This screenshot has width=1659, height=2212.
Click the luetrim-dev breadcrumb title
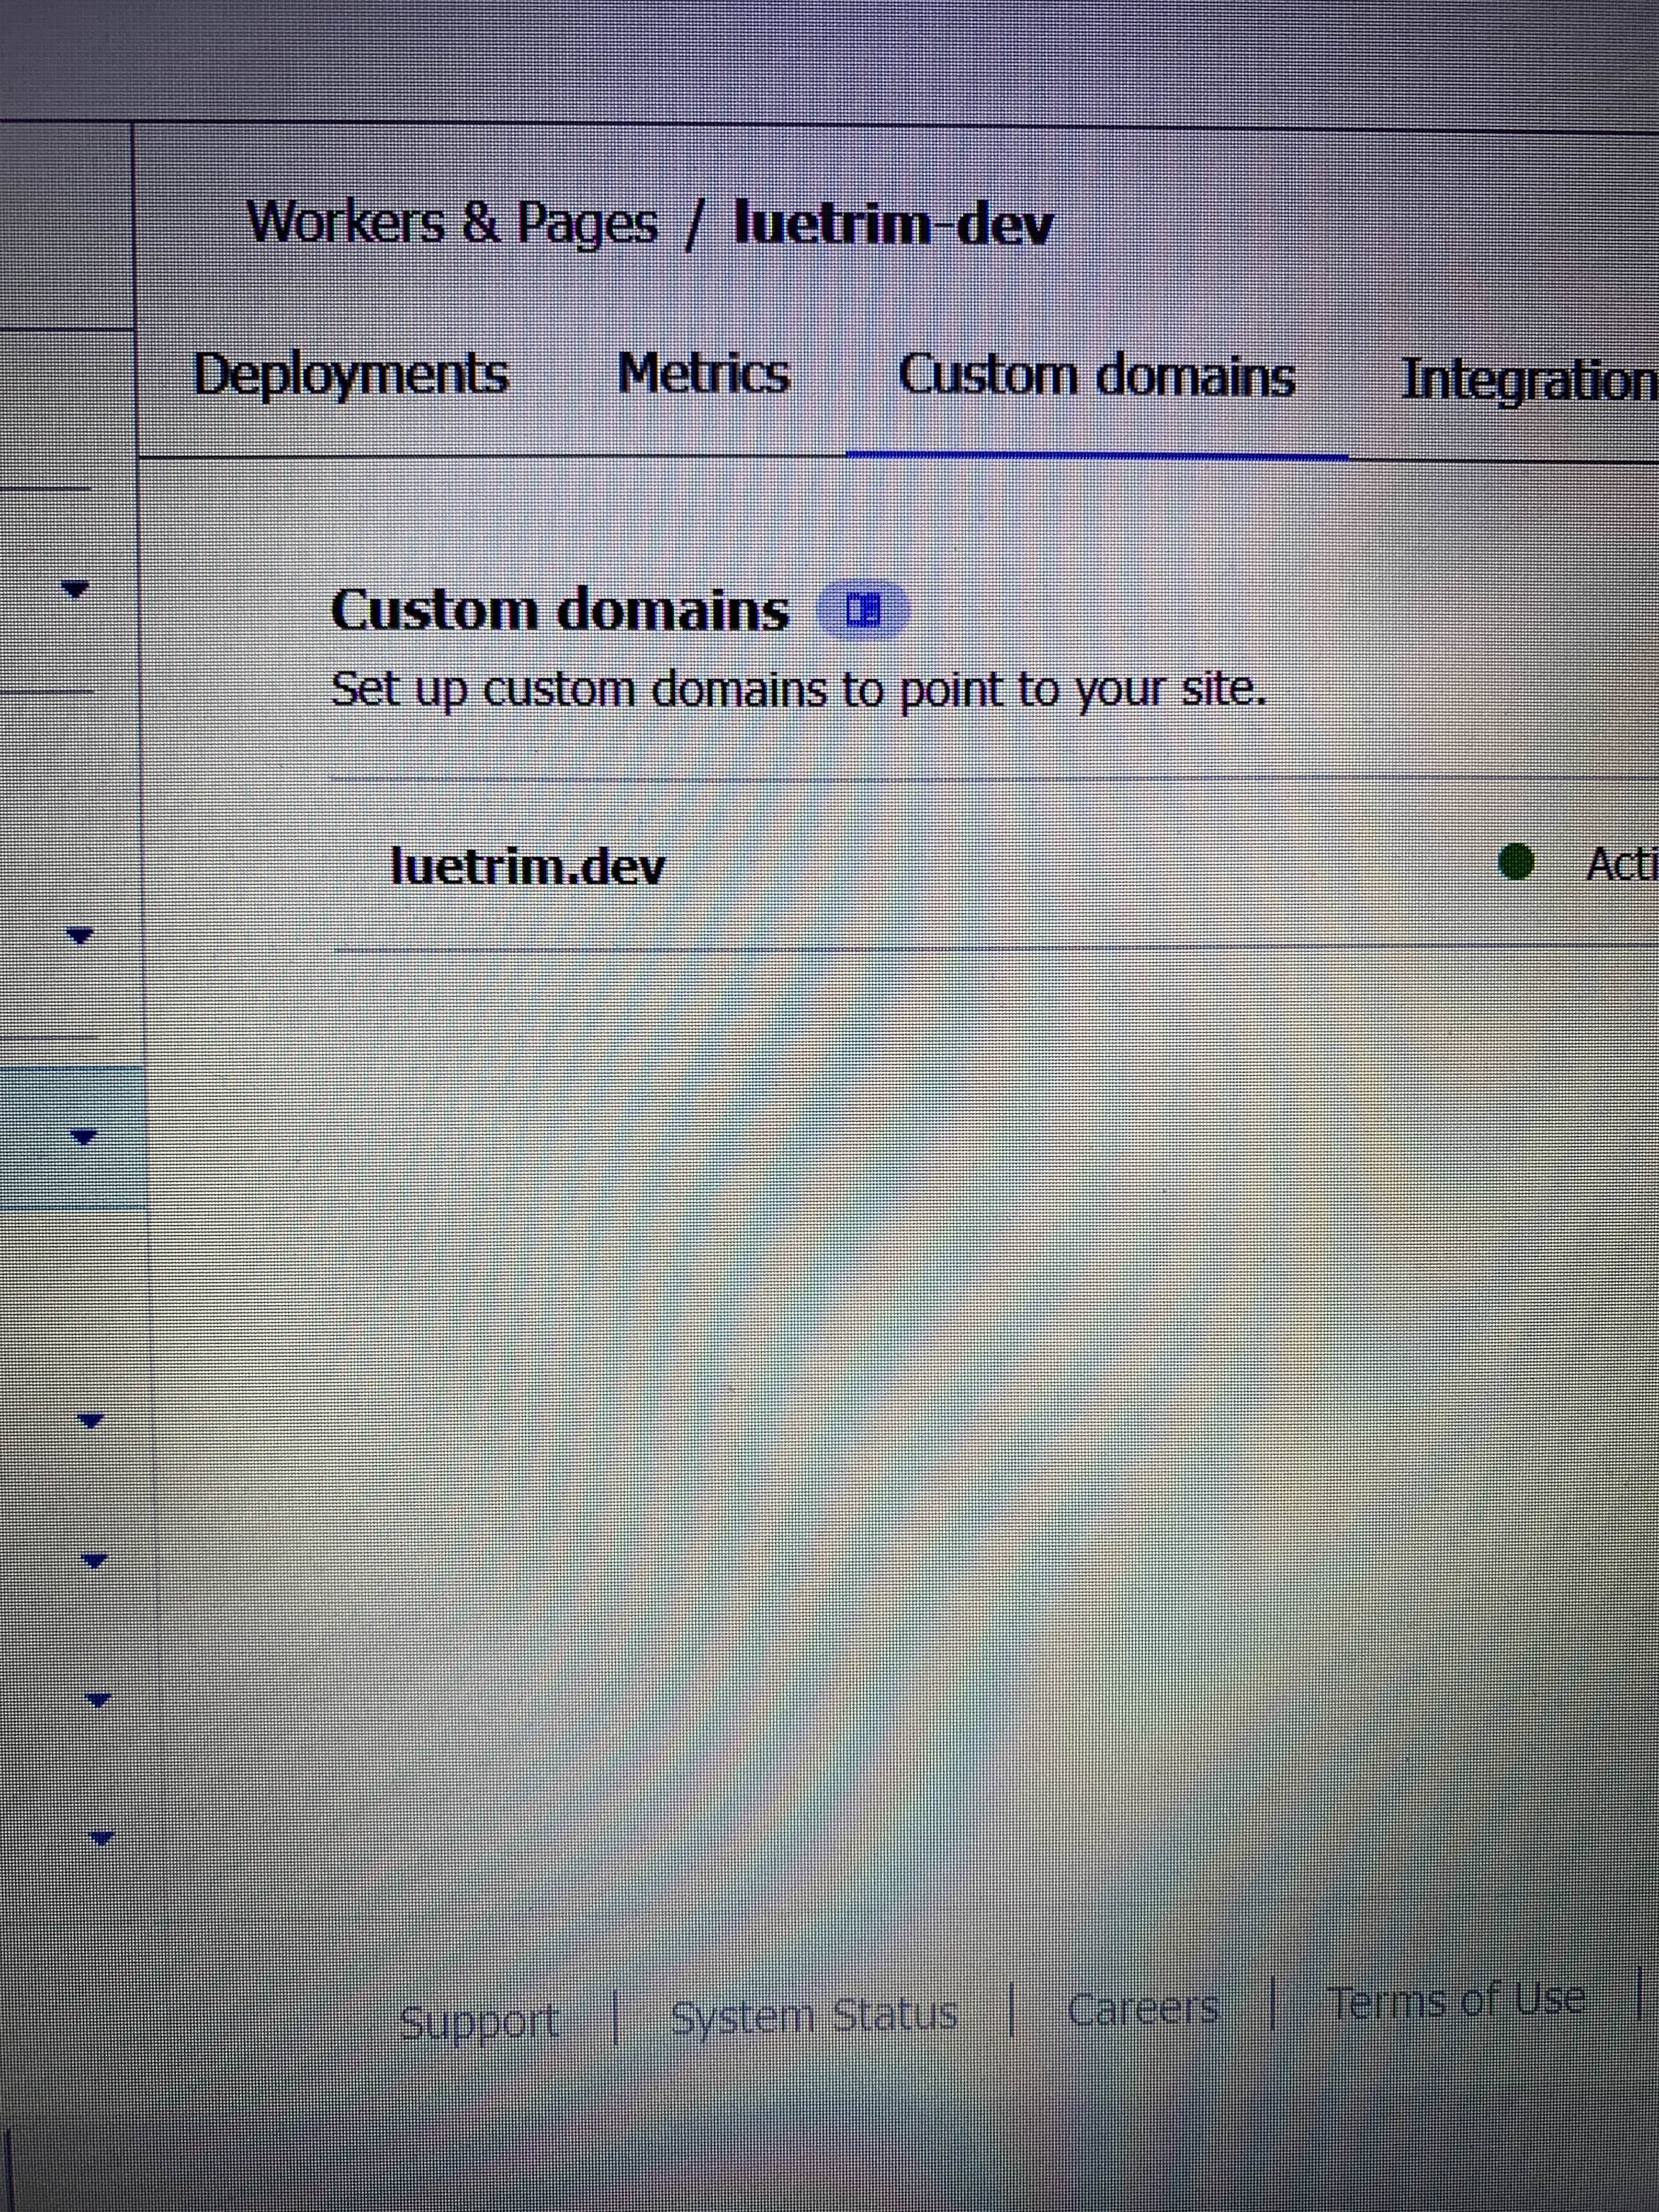pos(892,224)
